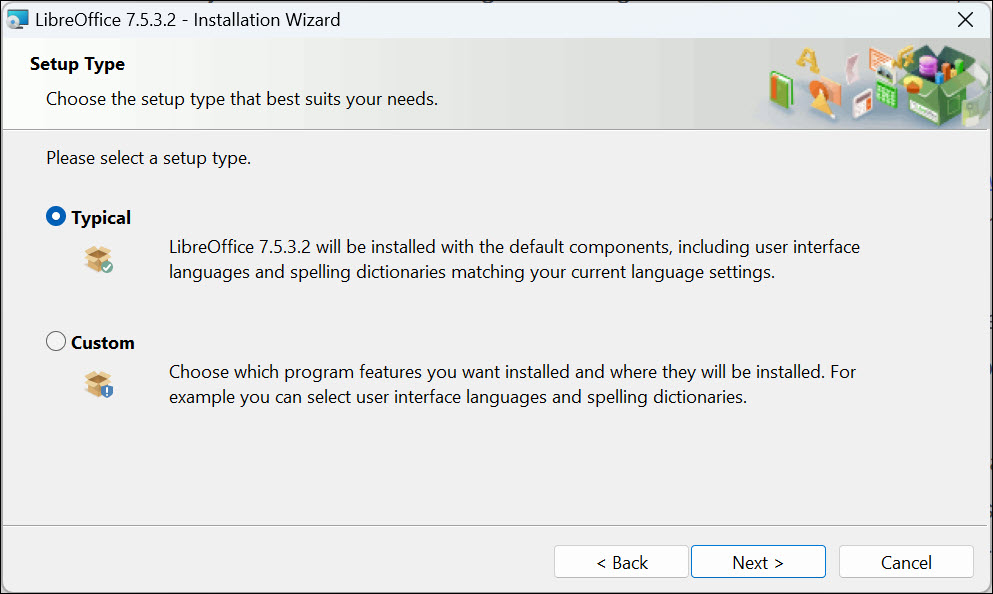Click the "LibreOffice 7.5.3.2 - Installation Wizard" window title
This screenshot has height=594, width=993.
click(188, 20)
